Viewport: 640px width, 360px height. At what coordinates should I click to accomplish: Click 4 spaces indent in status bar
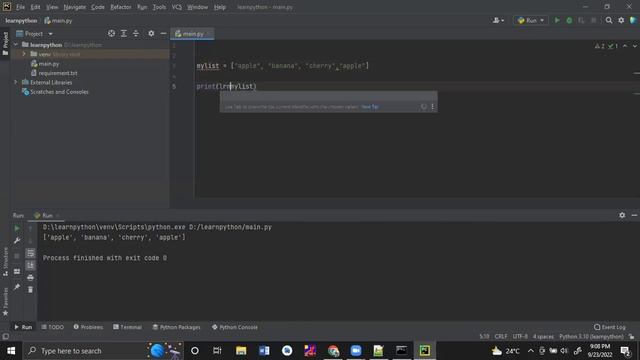[543, 337]
